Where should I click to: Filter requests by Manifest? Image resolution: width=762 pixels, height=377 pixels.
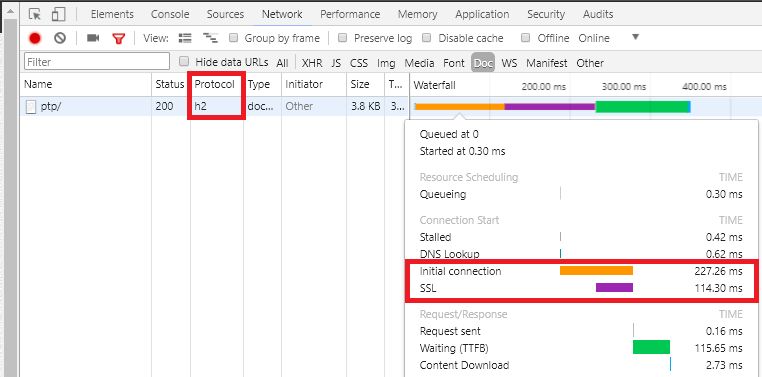pos(547,63)
